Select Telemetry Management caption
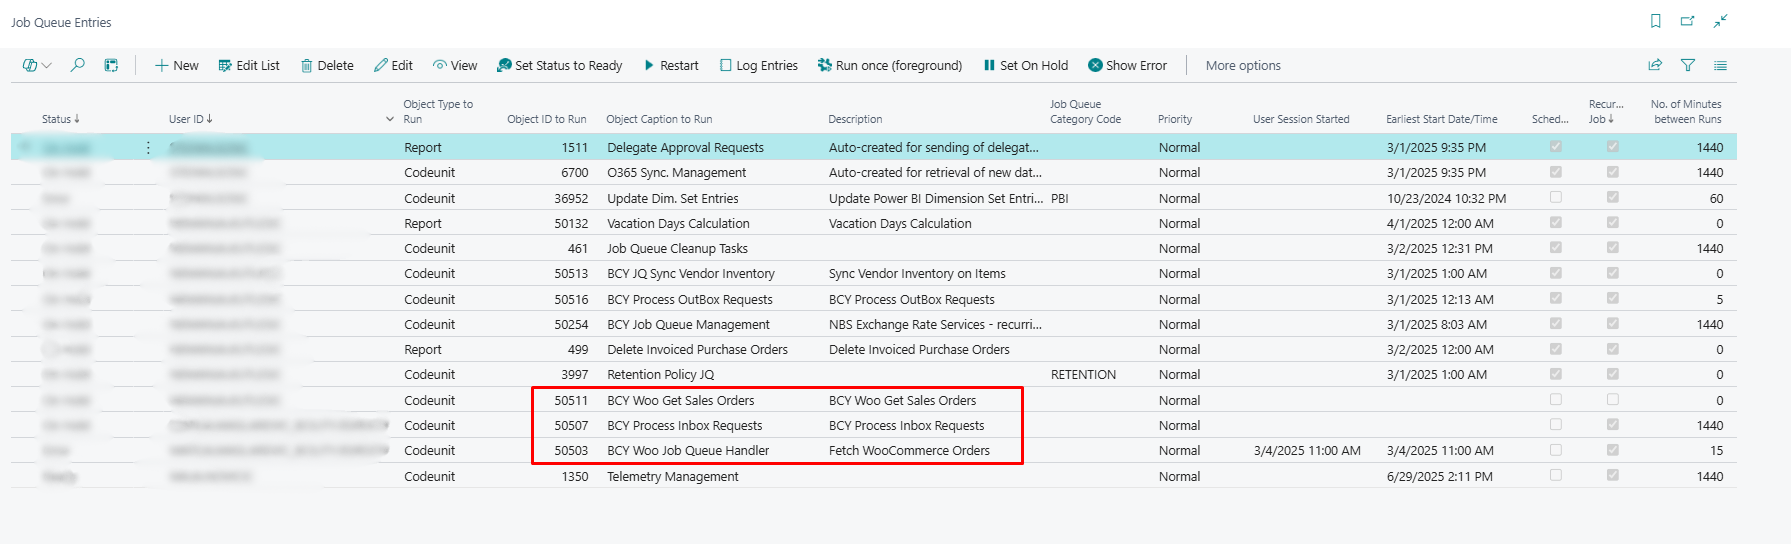Screen dimensions: 1791x544 (672, 477)
